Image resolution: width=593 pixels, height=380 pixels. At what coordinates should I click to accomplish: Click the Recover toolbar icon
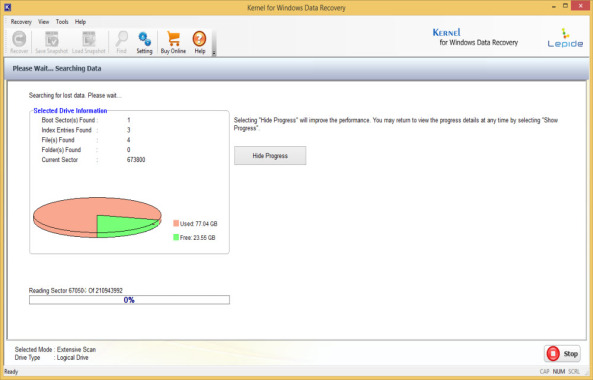19,39
